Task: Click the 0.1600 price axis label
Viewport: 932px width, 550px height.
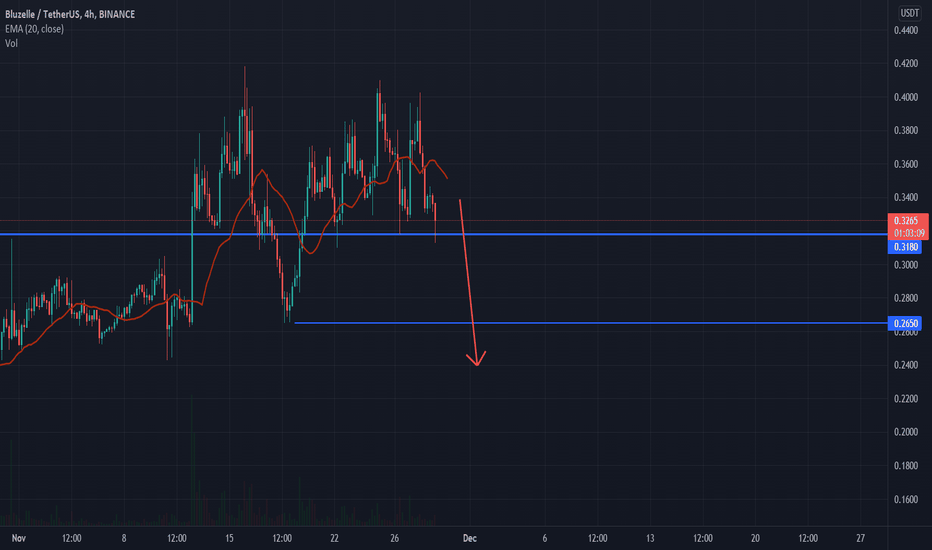Action: [x=906, y=499]
